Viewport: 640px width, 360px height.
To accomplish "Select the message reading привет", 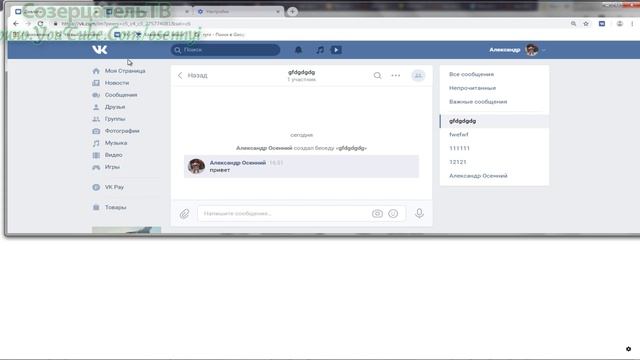I will pyautogui.click(x=301, y=166).
